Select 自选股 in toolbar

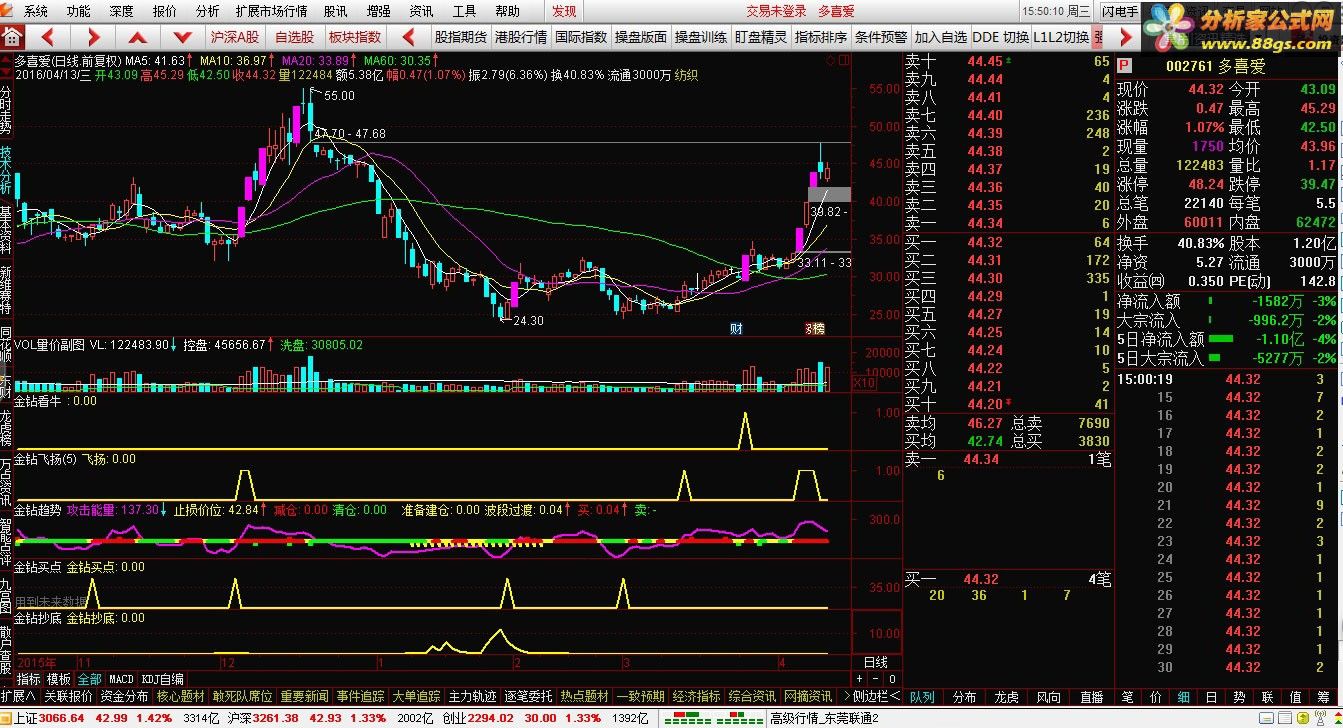[x=294, y=37]
